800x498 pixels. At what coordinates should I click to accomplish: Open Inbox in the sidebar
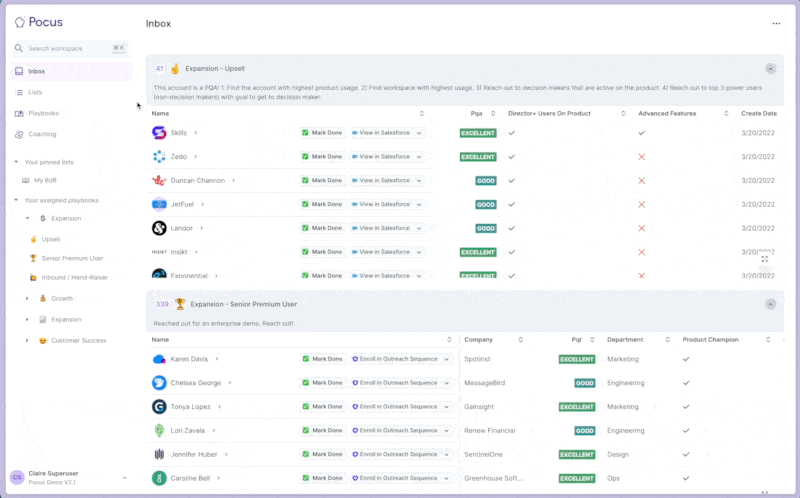pyautogui.click(x=71, y=71)
